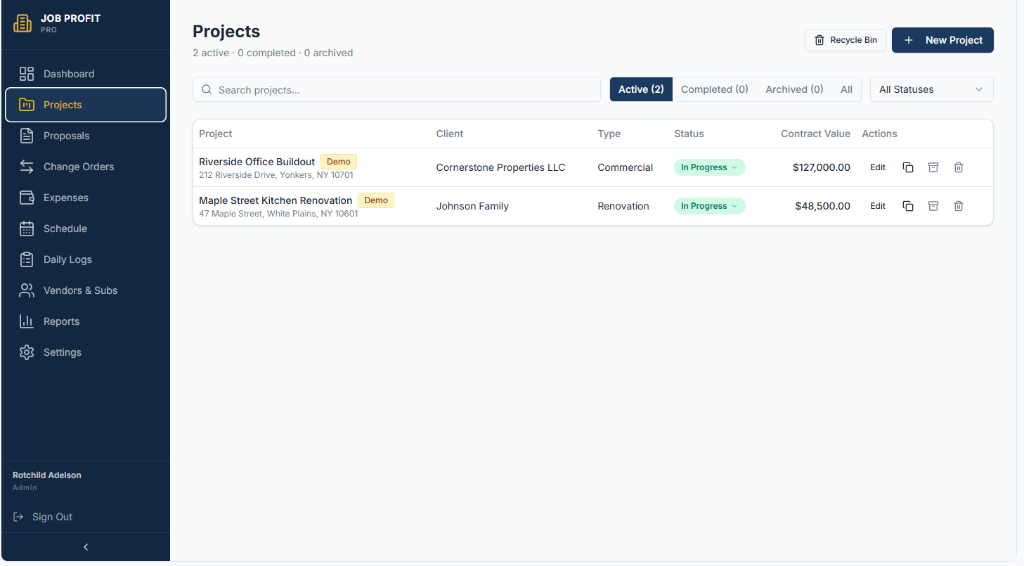This screenshot has height=566, width=1024.
Task: Click the Johnson Family client cell
Action: pyautogui.click(x=472, y=206)
